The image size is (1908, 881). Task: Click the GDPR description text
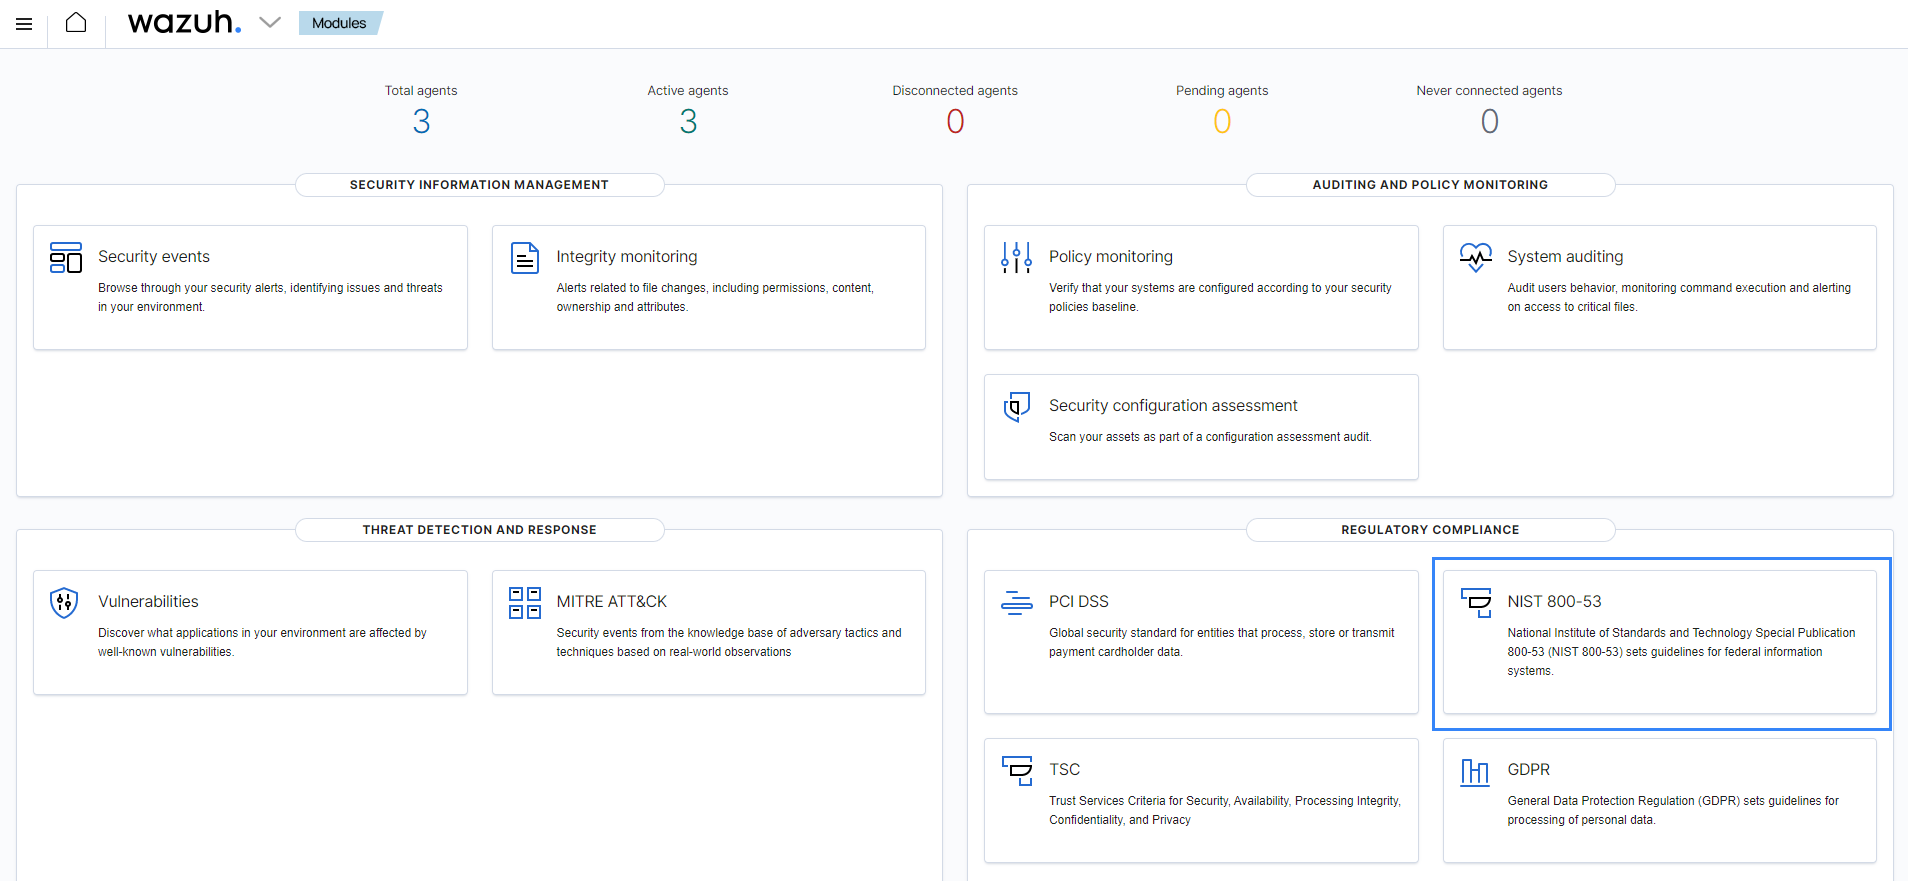(1673, 810)
